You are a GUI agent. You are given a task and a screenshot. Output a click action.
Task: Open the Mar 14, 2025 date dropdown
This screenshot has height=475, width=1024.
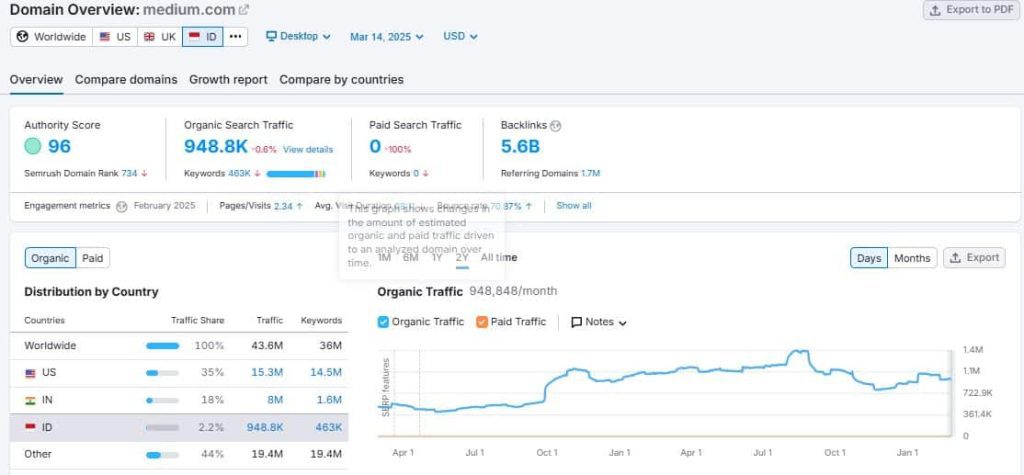click(387, 37)
